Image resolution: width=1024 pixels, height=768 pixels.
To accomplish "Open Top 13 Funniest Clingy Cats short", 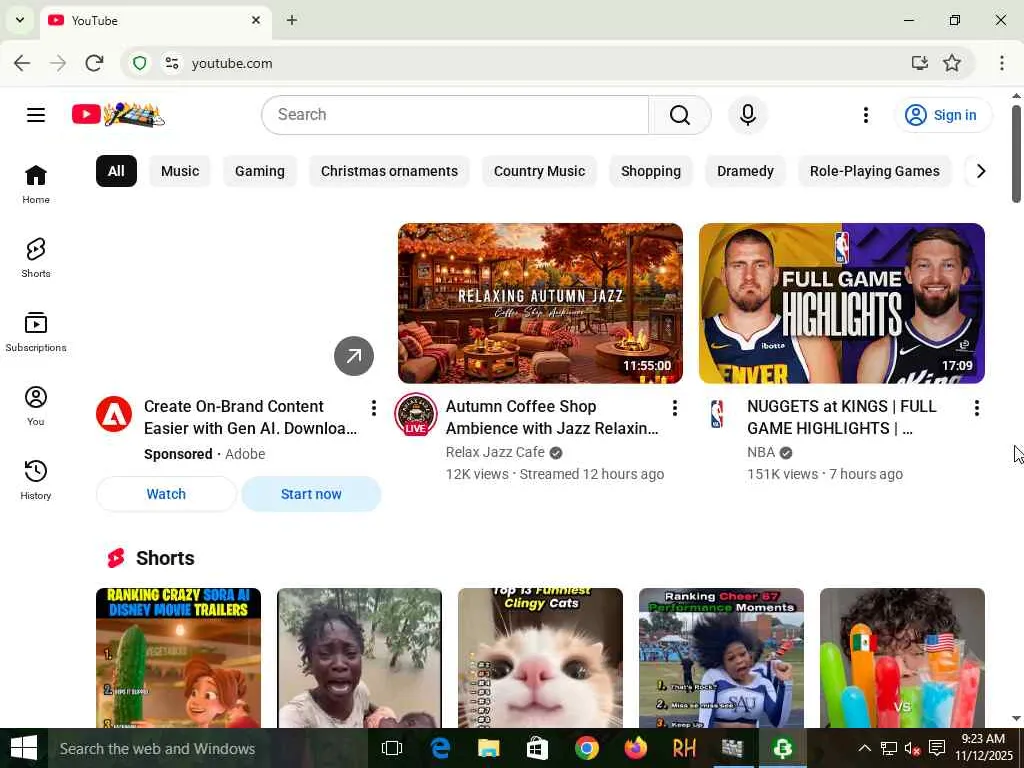I will (x=540, y=658).
